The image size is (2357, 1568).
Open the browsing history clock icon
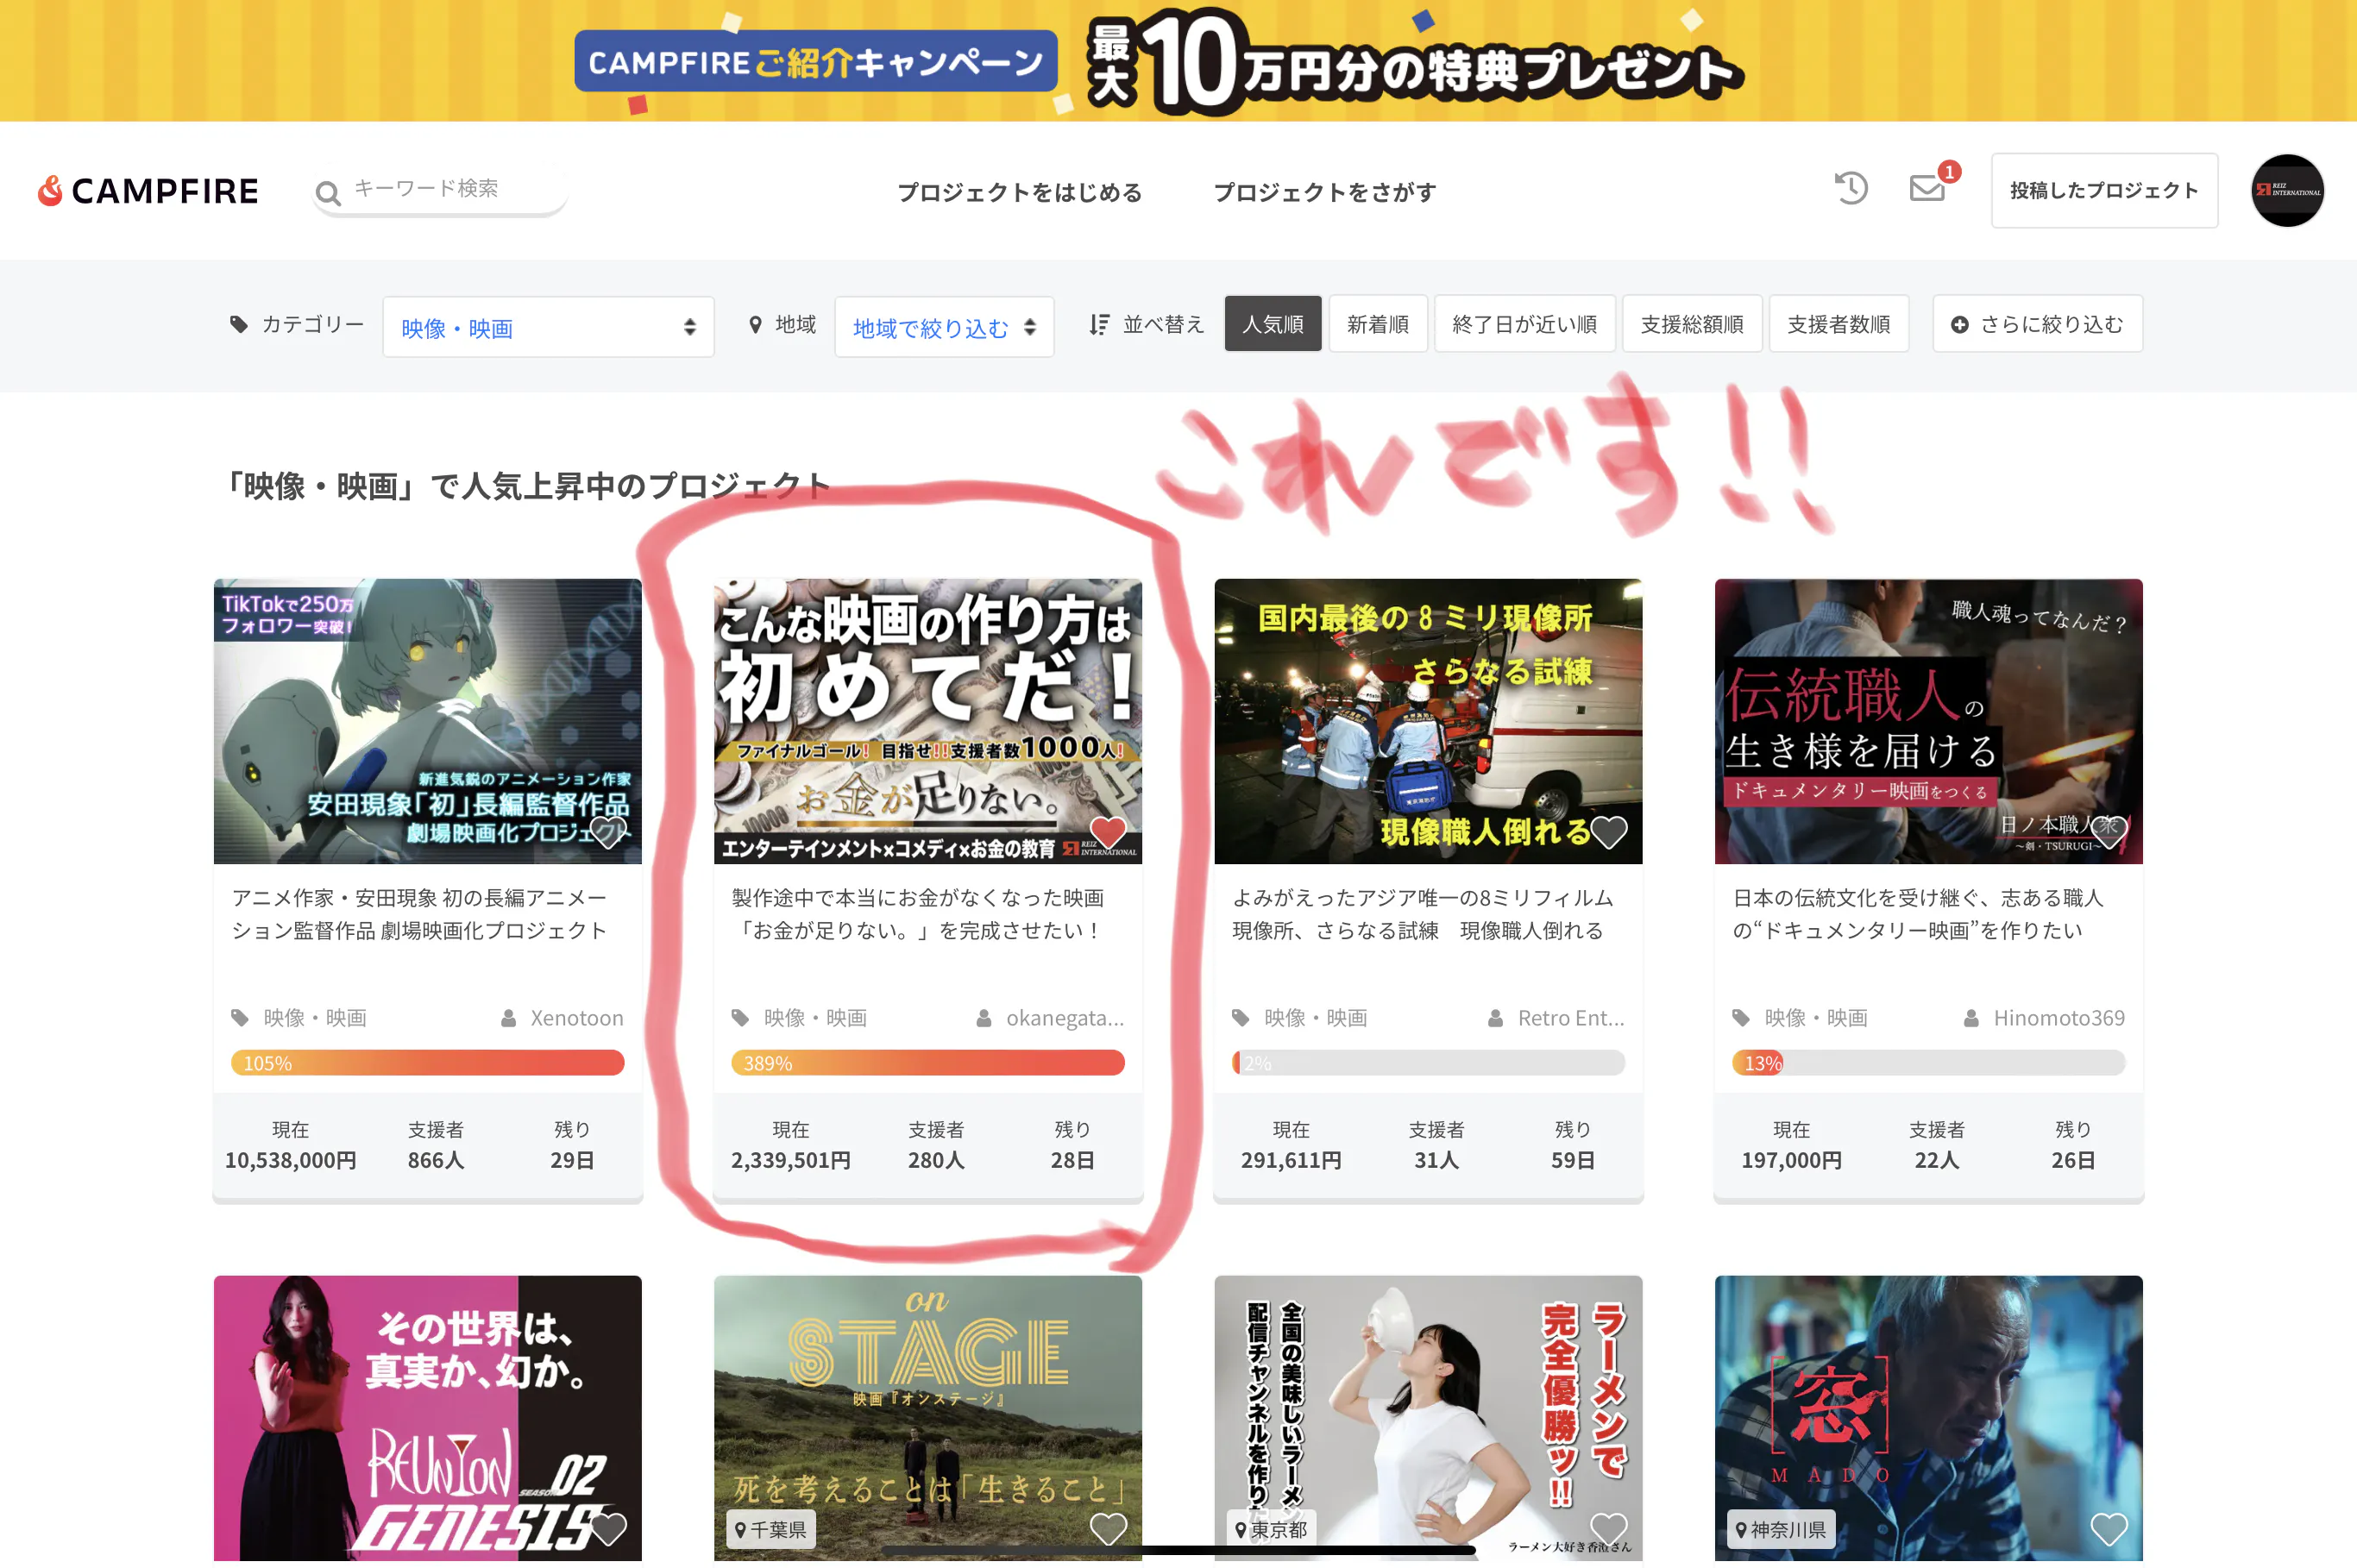click(x=1850, y=188)
